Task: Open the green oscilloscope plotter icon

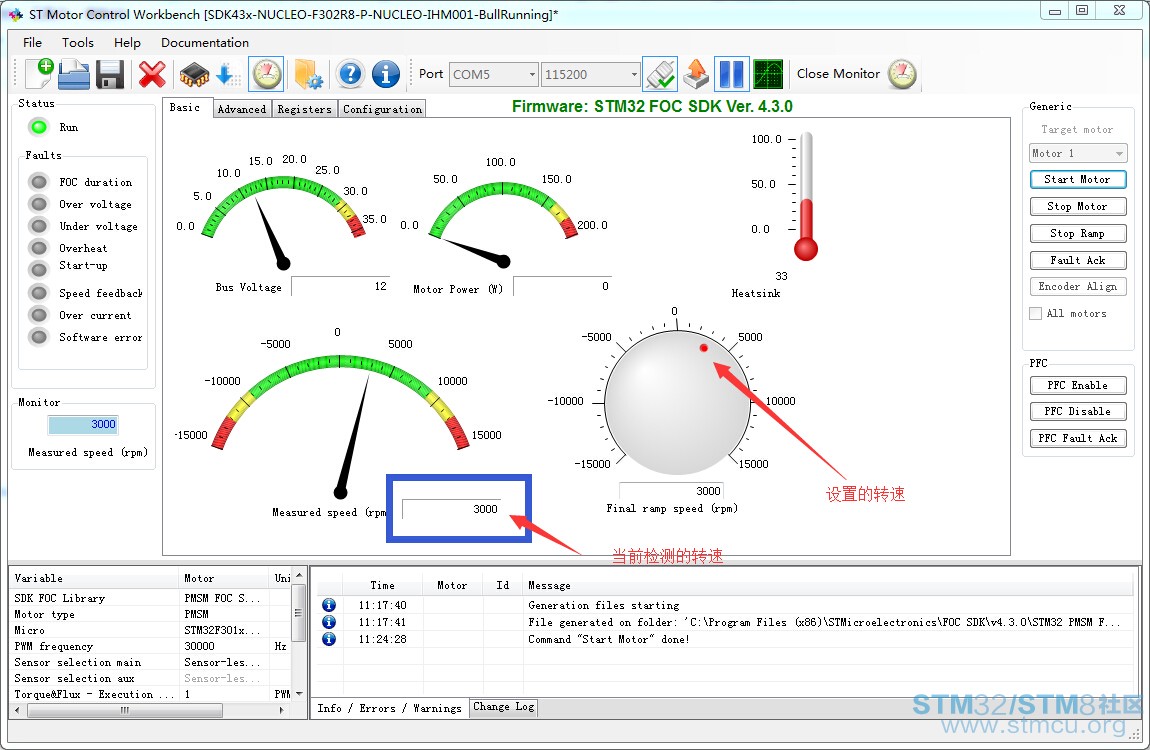Action: coord(768,74)
